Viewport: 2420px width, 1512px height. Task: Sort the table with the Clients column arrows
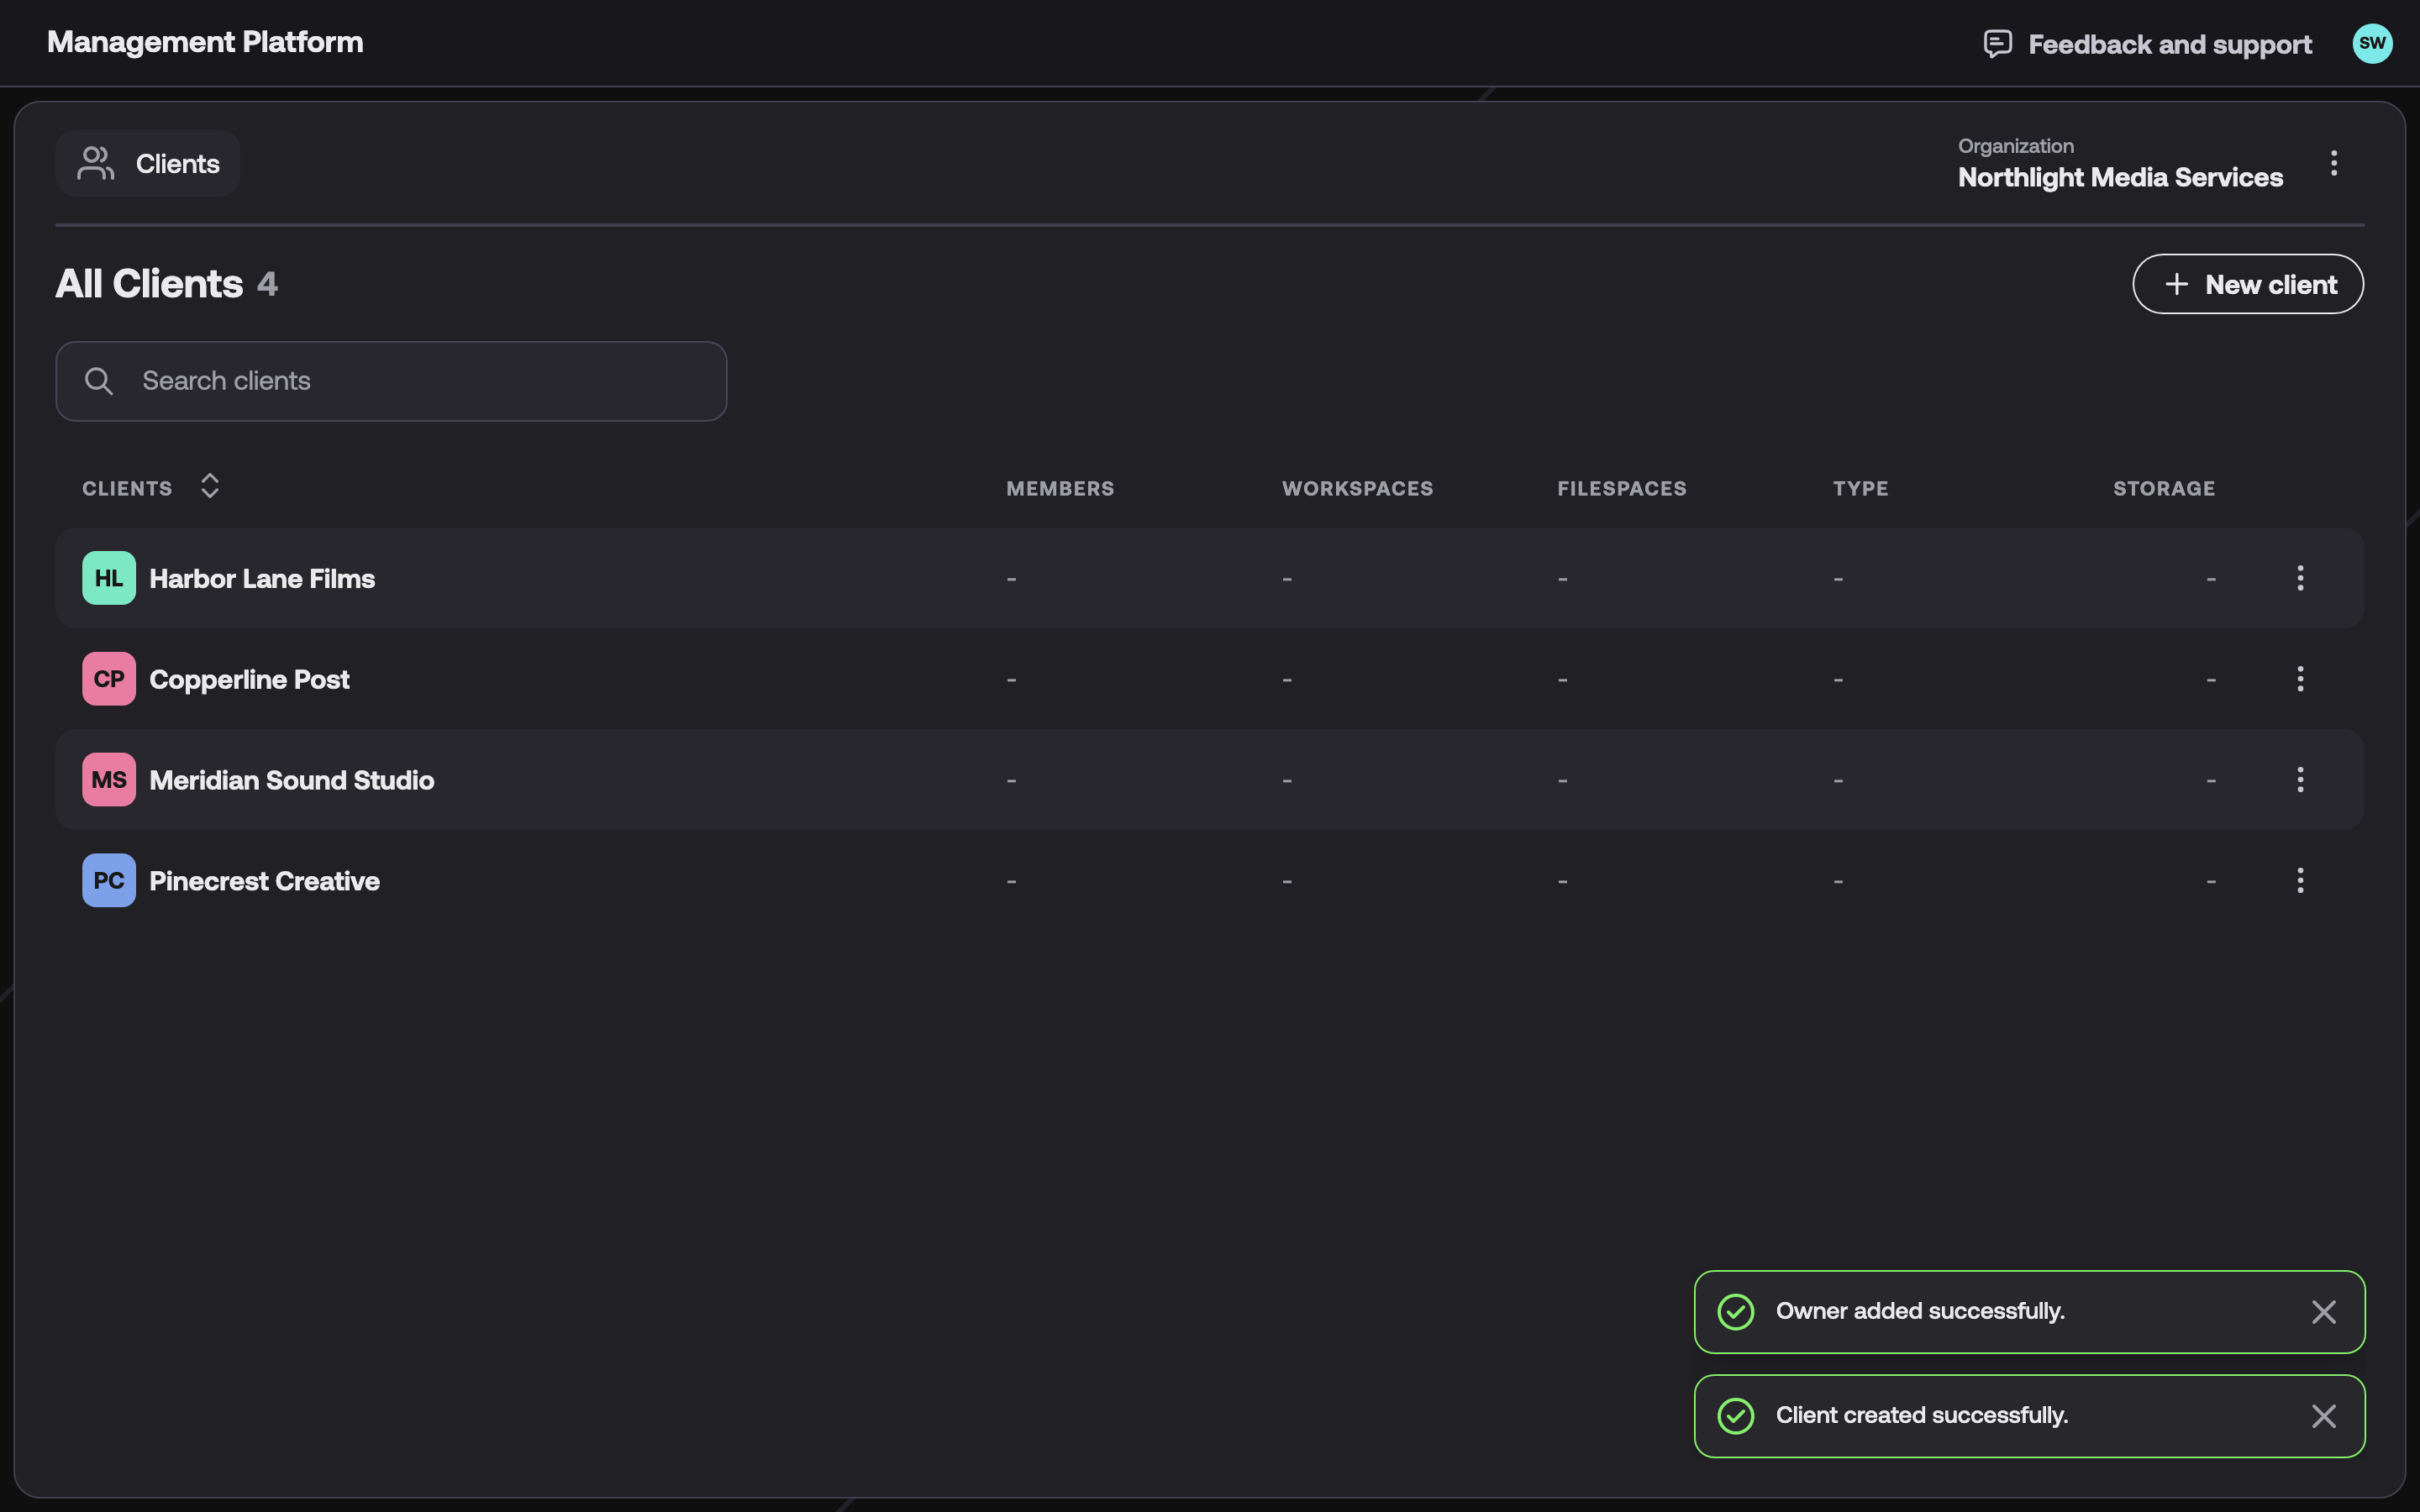coord(209,486)
